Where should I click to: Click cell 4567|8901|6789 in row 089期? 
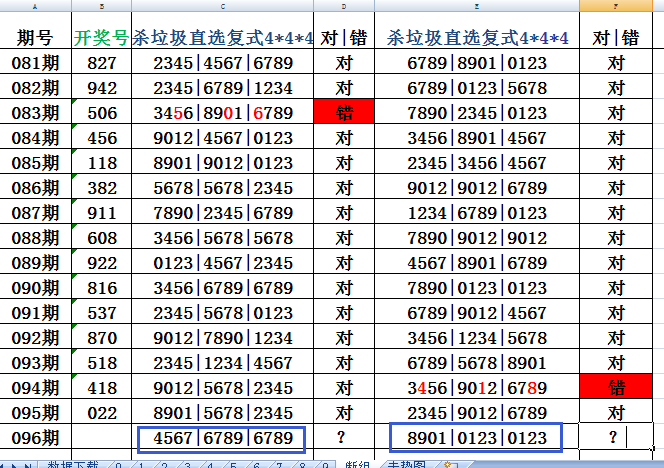pyautogui.click(x=477, y=263)
